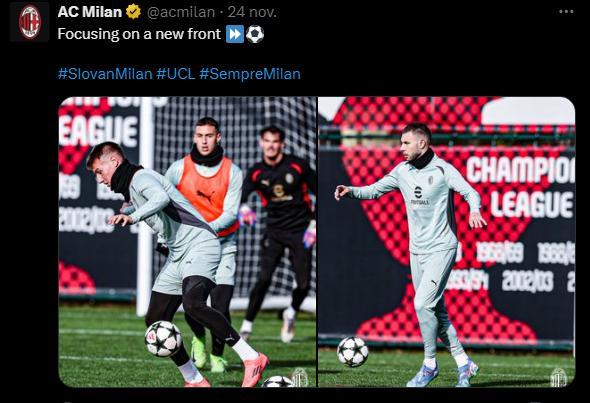Click the AC Milan watermark in the right photo
The height and width of the screenshot is (403, 590).
[x=558, y=377]
